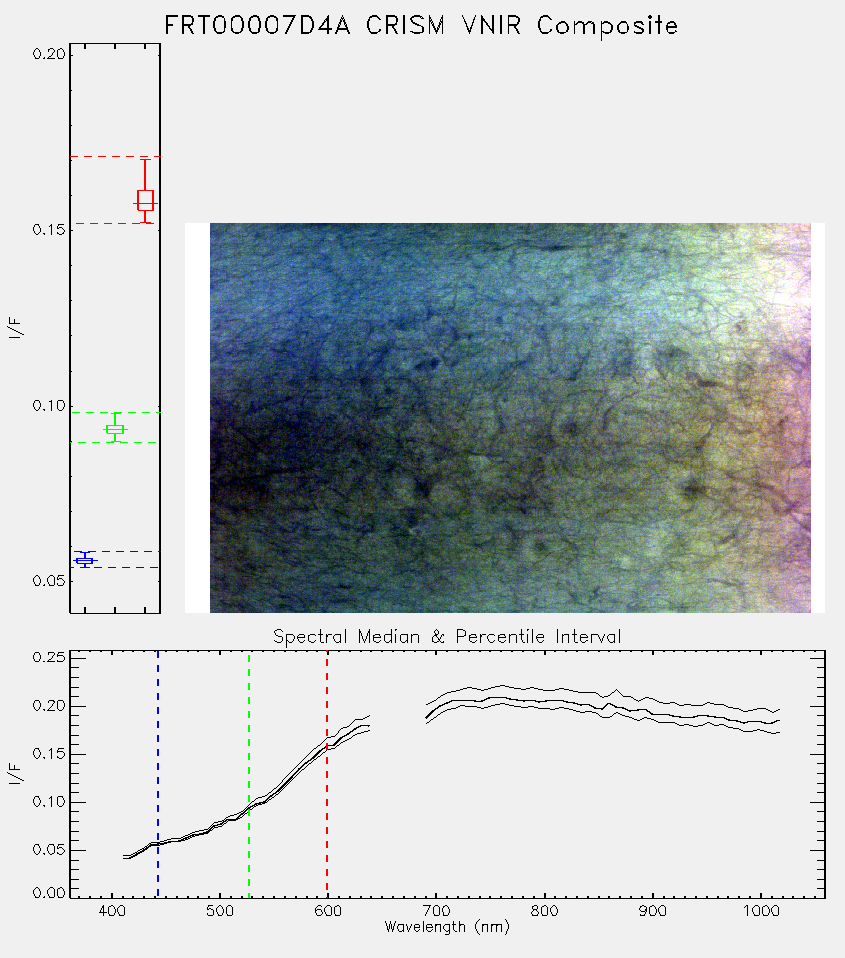Click the I/F label beside the box plot

coord(16,328)
